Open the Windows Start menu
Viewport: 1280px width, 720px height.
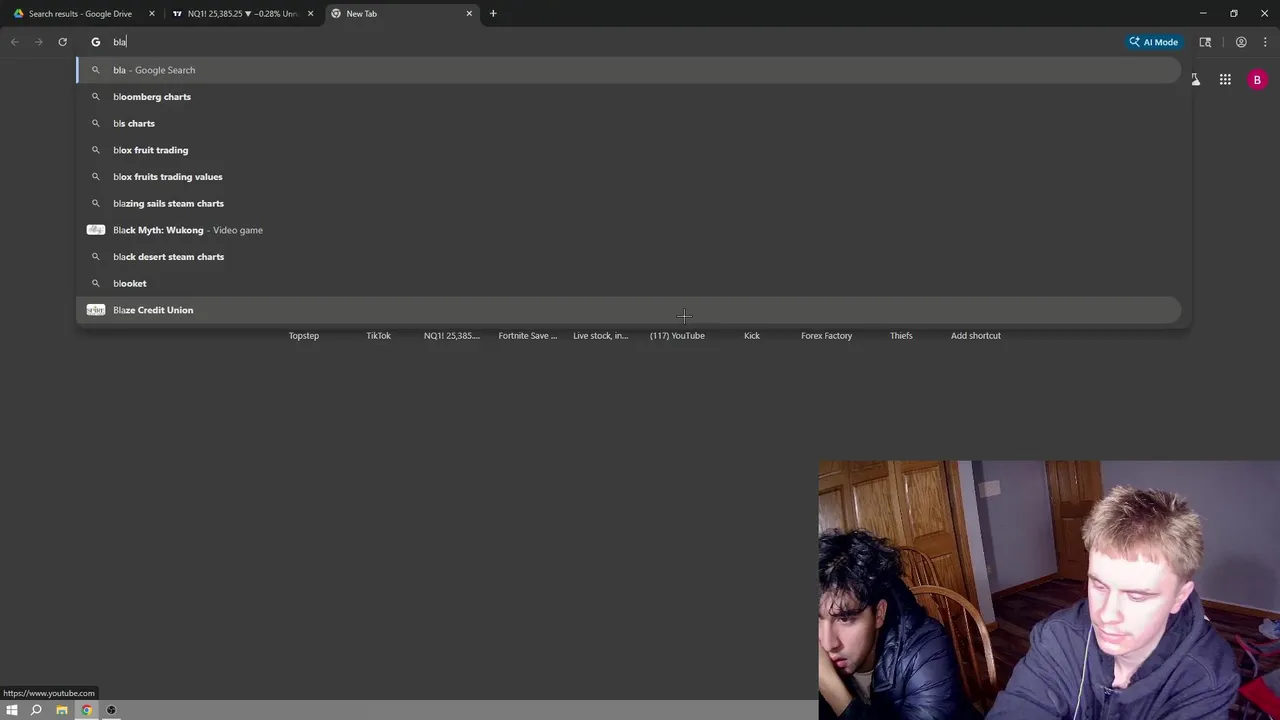point(12,710)
